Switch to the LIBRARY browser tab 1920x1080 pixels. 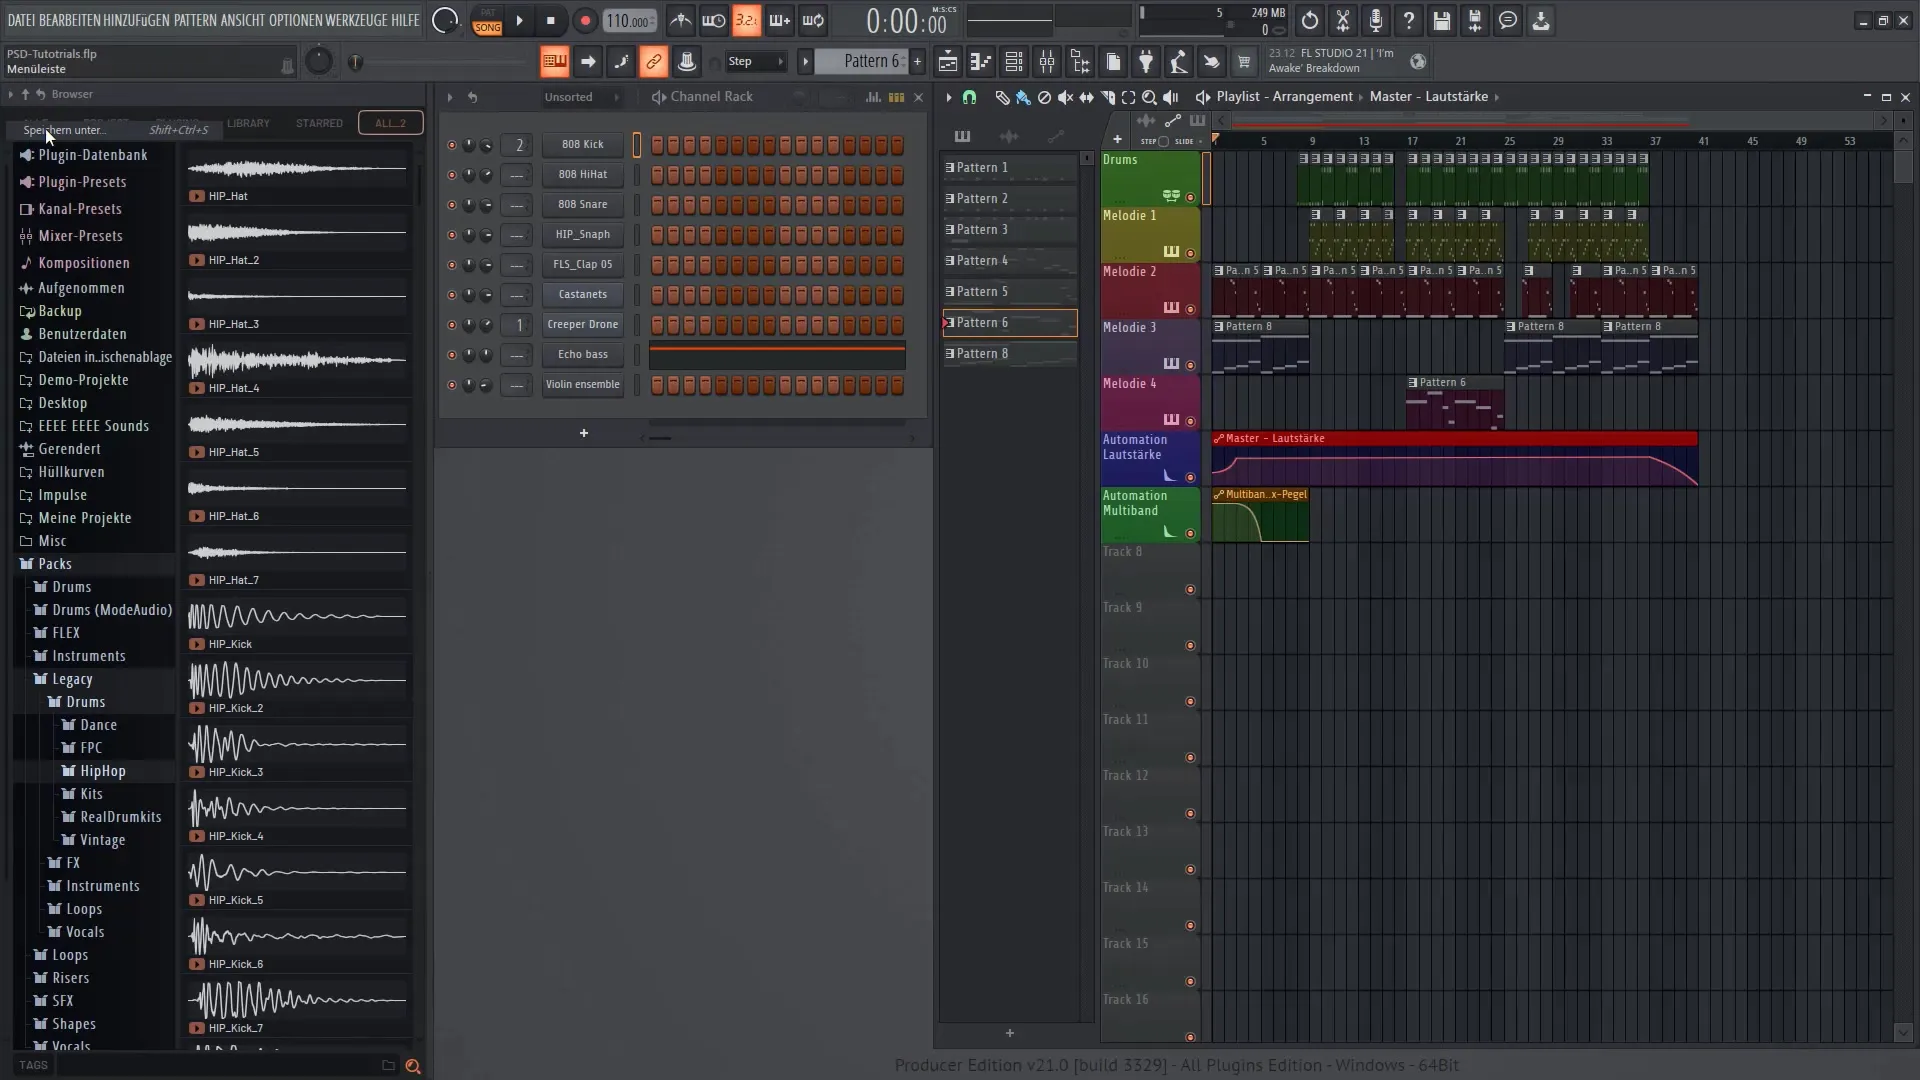tap(248, 123)
